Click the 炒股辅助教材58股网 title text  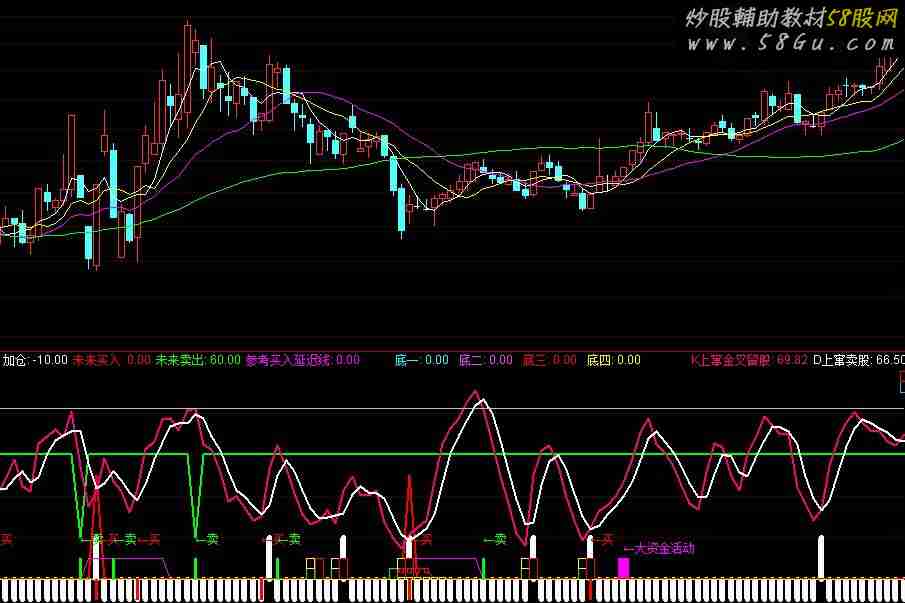(x=790, y=17)
